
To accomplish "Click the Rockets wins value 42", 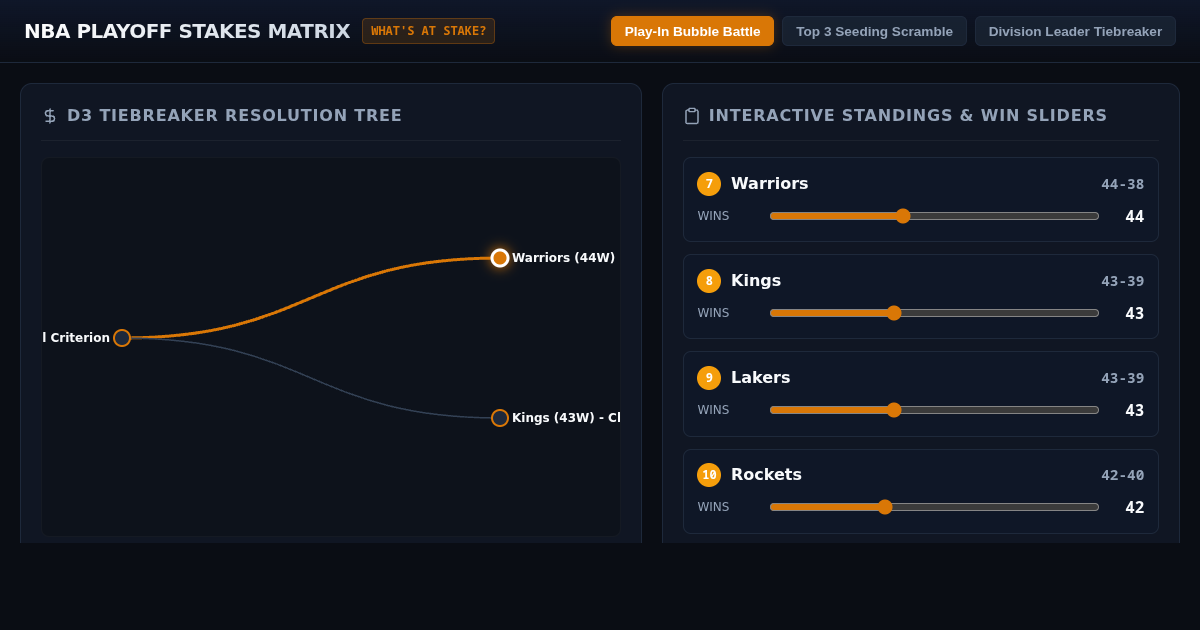I will (1134, 508).
